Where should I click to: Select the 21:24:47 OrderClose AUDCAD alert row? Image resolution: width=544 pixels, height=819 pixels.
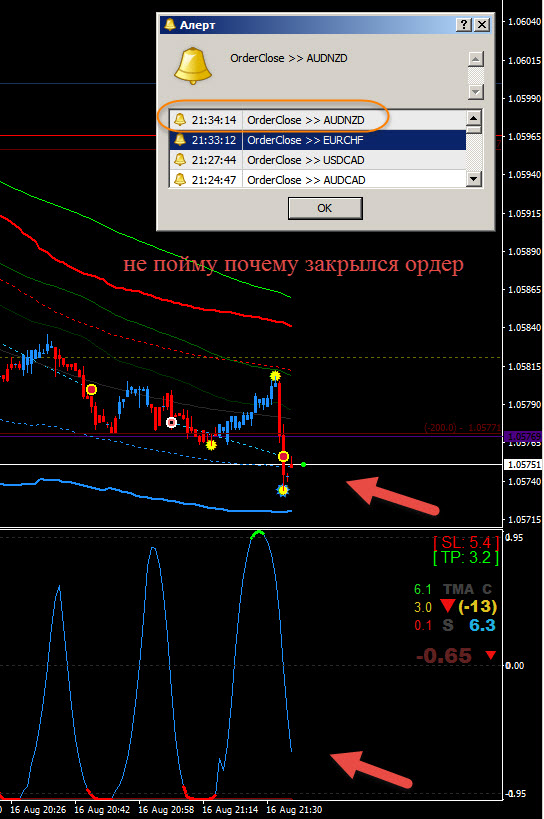point(317,179)
